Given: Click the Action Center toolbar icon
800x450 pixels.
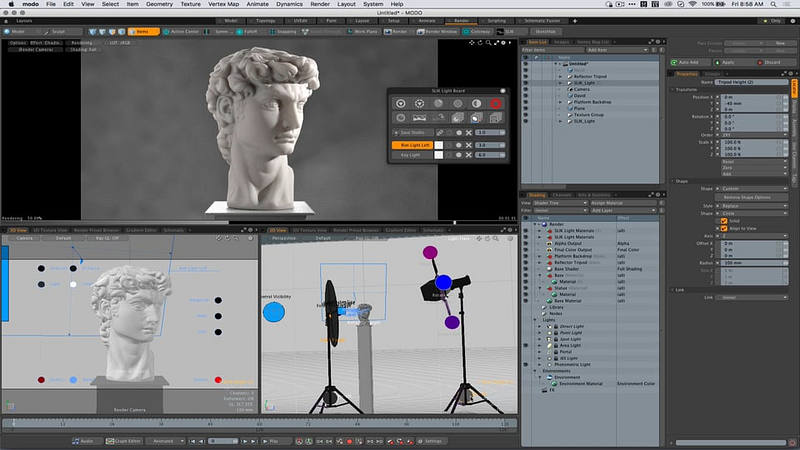Looking at the screenshot, I should 182,31.
